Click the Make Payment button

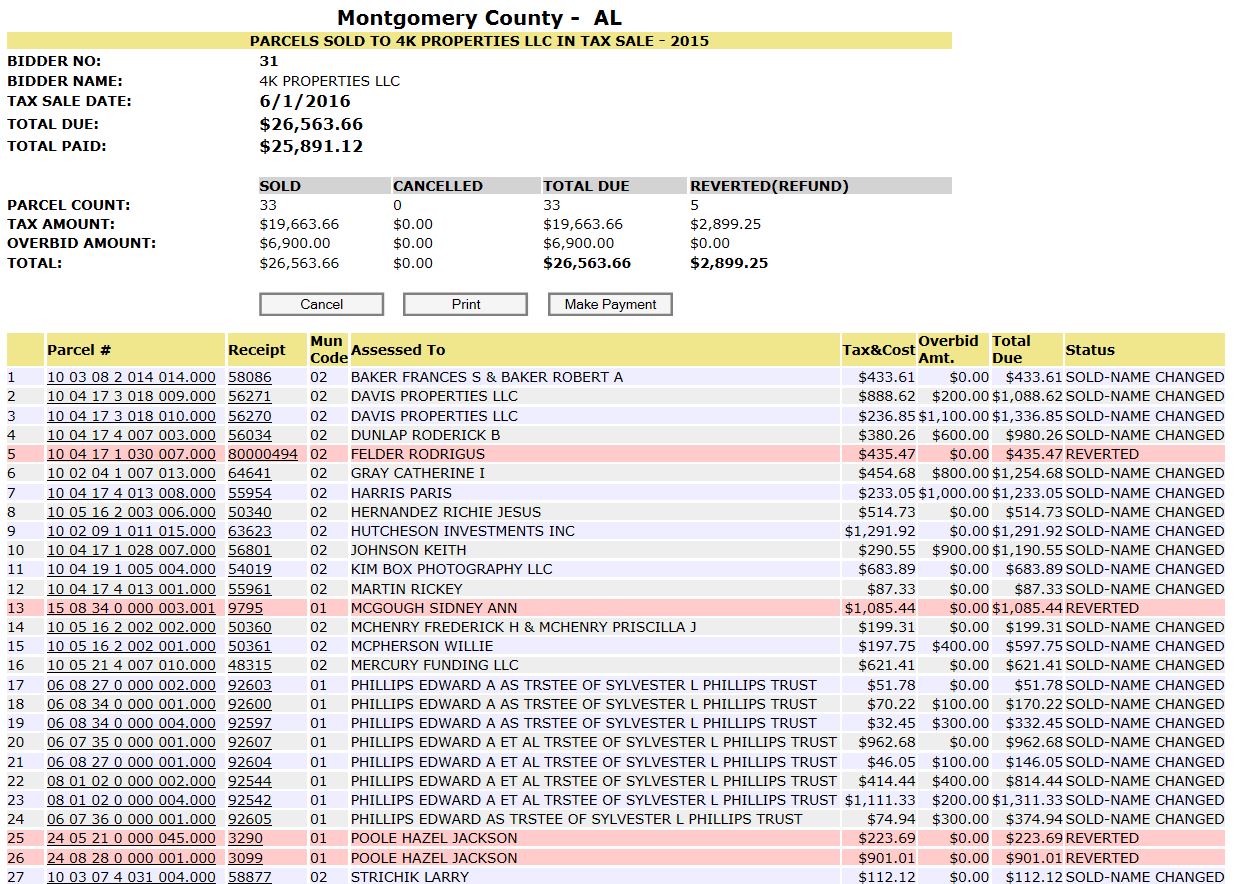pyautogui.click(x=610, y=304)
